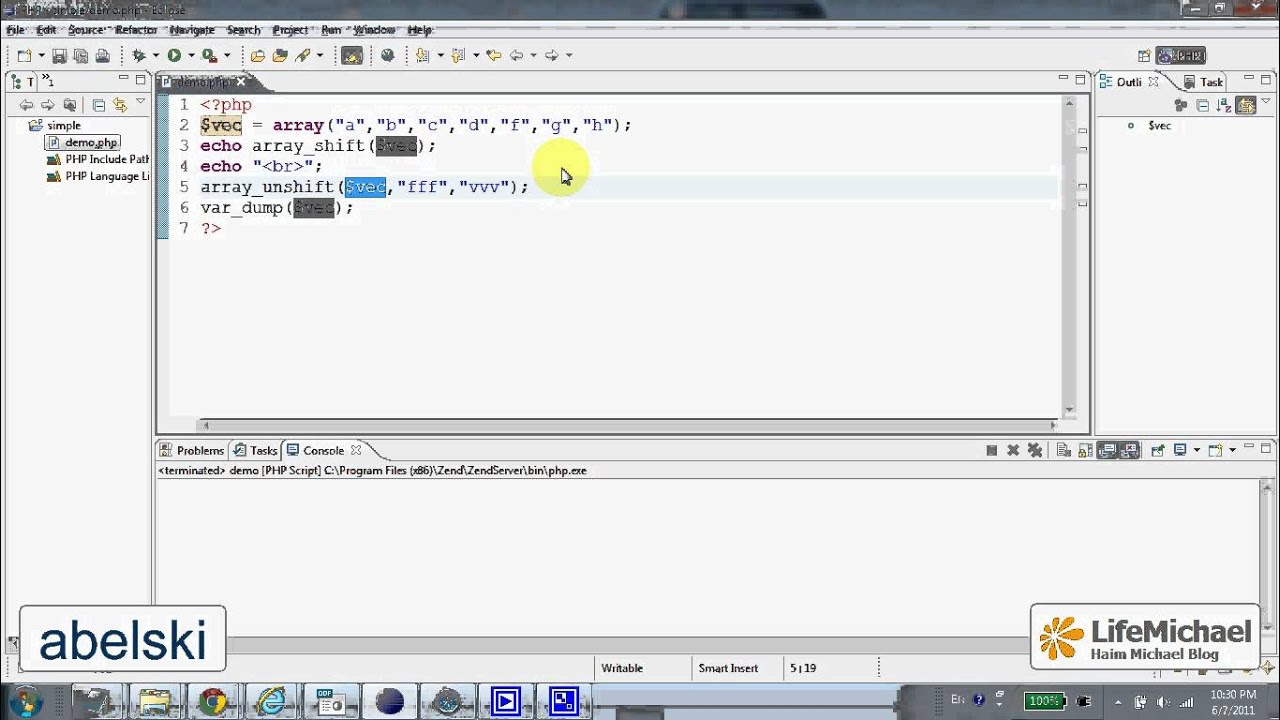Select $vec in the Outline view
The width and height of the screenshot is (1280, 720).
pos(1159,125)
